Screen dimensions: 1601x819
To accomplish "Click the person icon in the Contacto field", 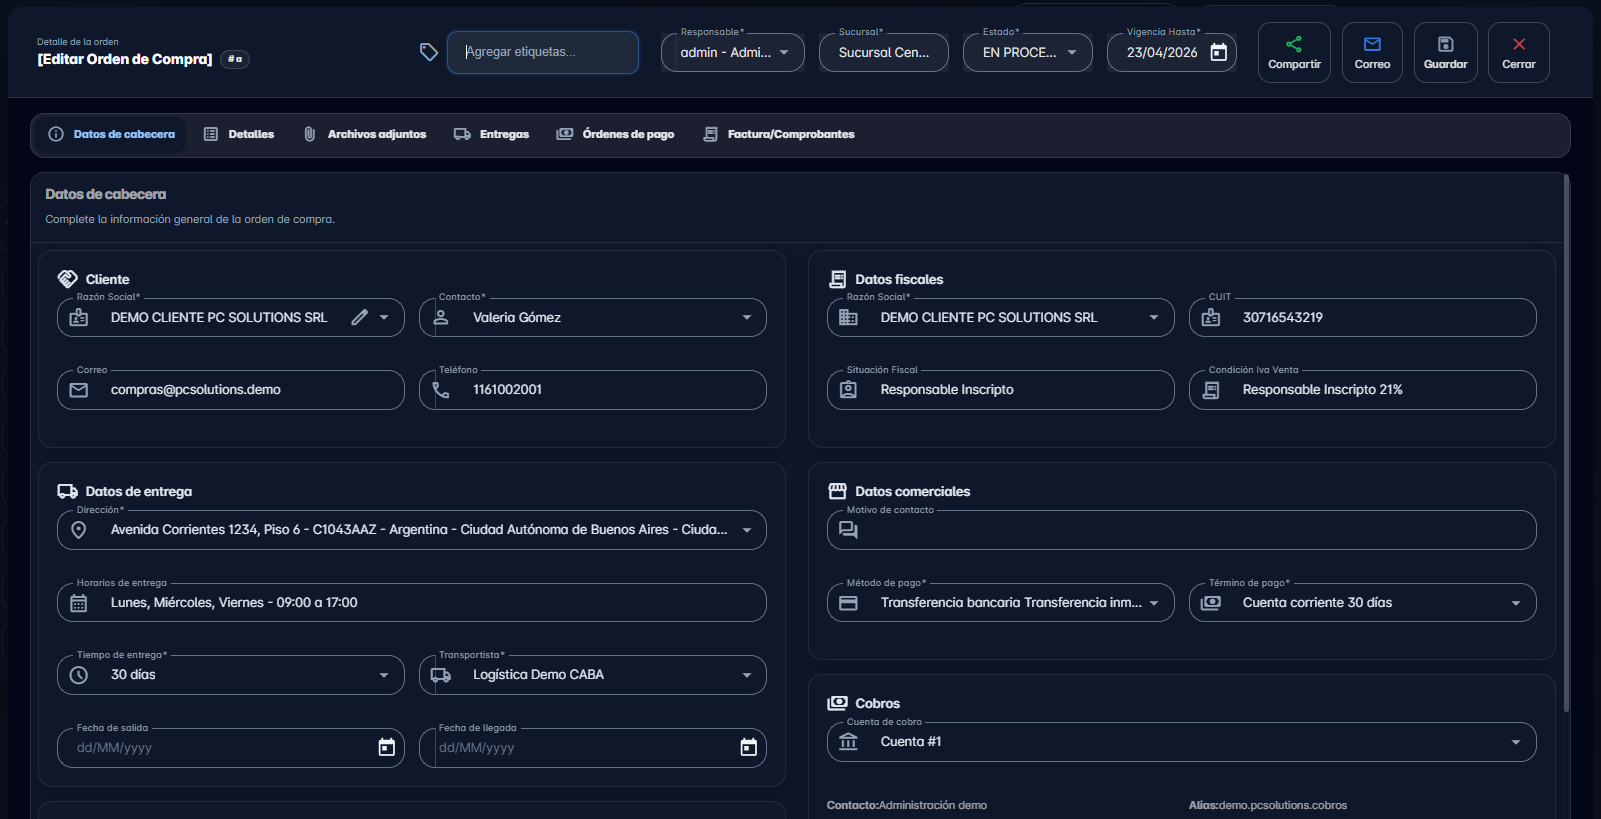I will coord(441,317).
